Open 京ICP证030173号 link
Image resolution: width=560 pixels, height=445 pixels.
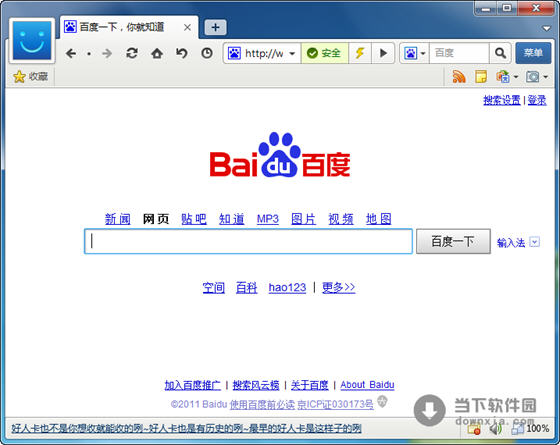pos(335,404)
